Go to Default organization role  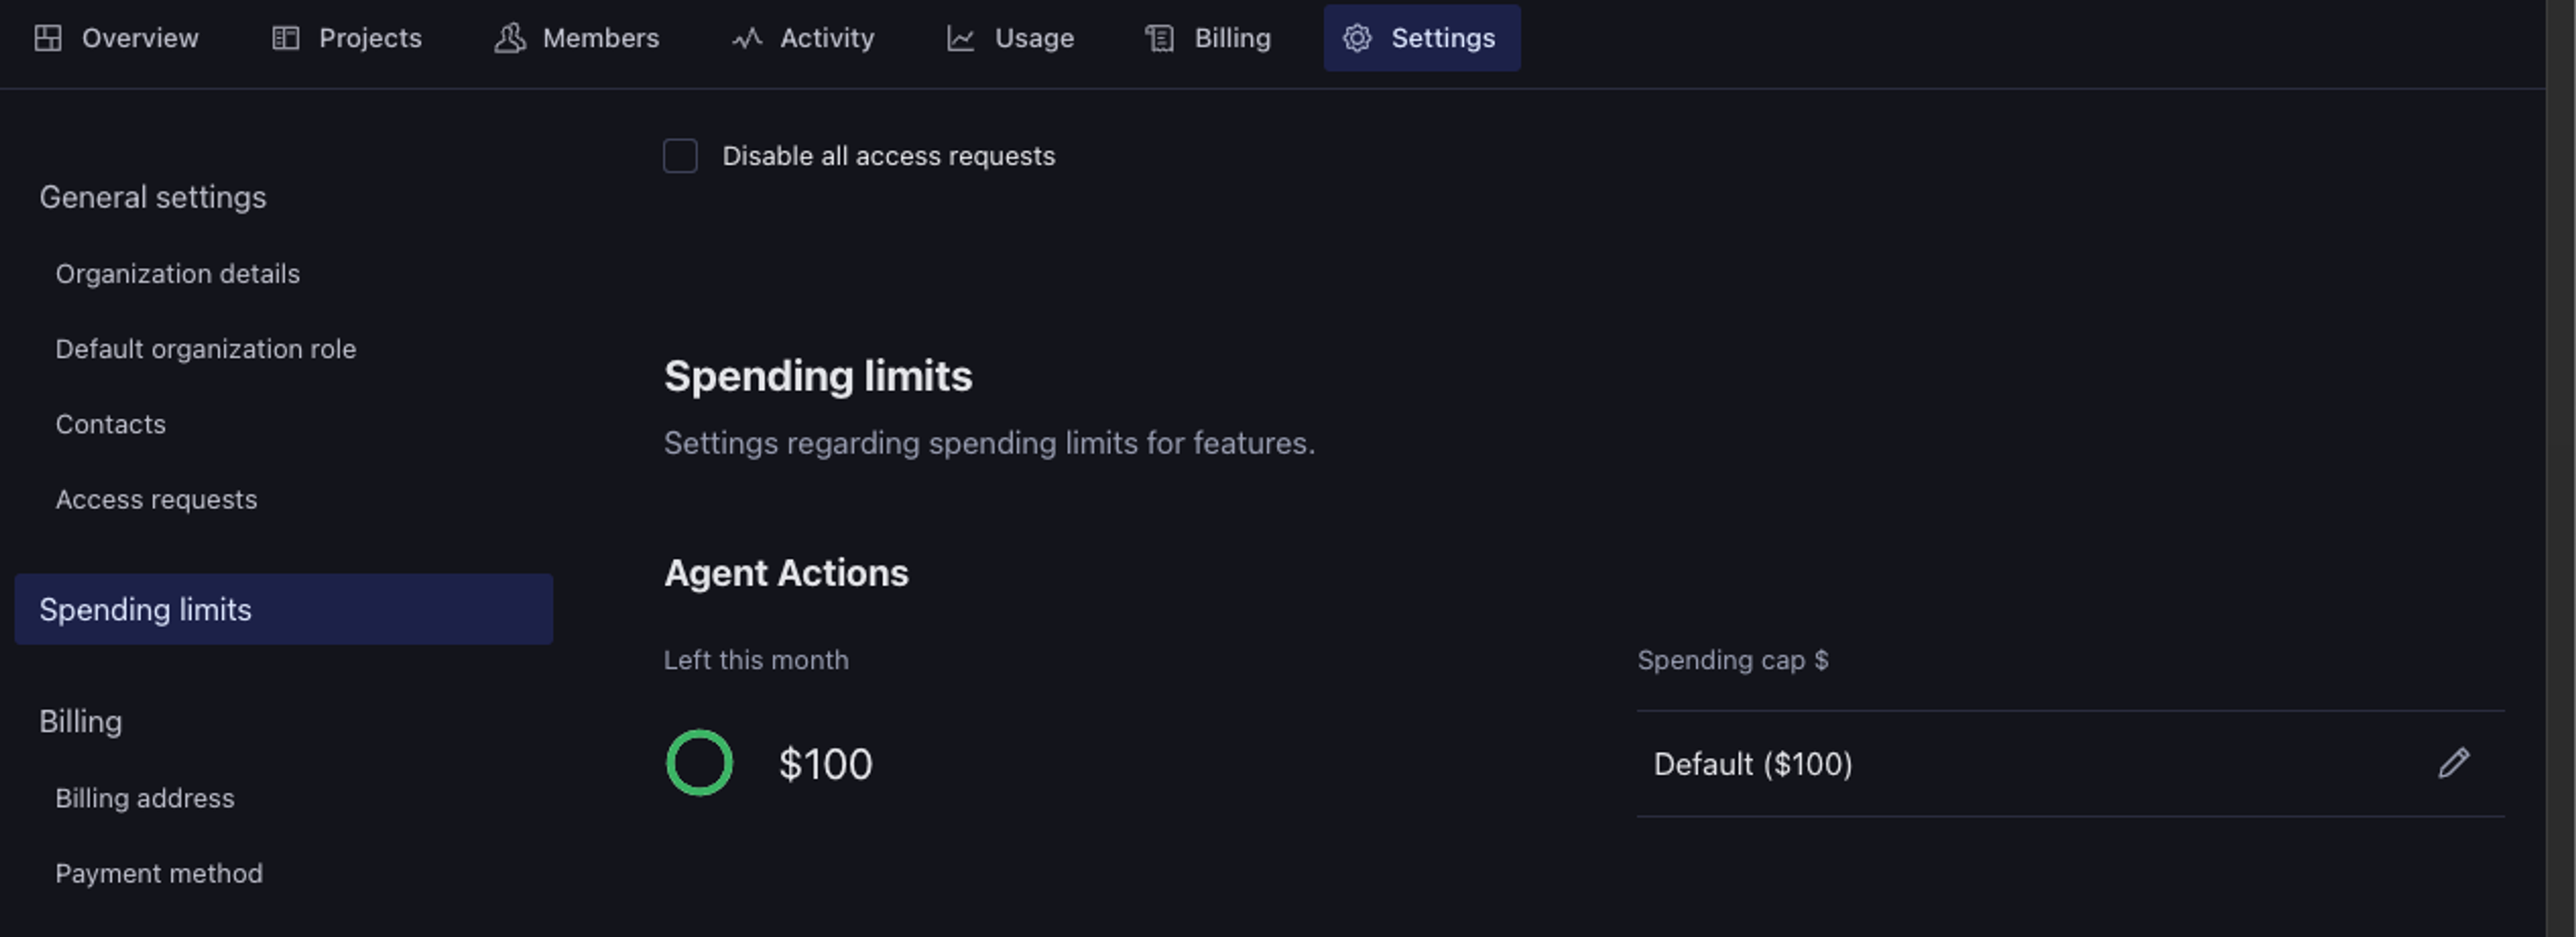pos(205,349)
